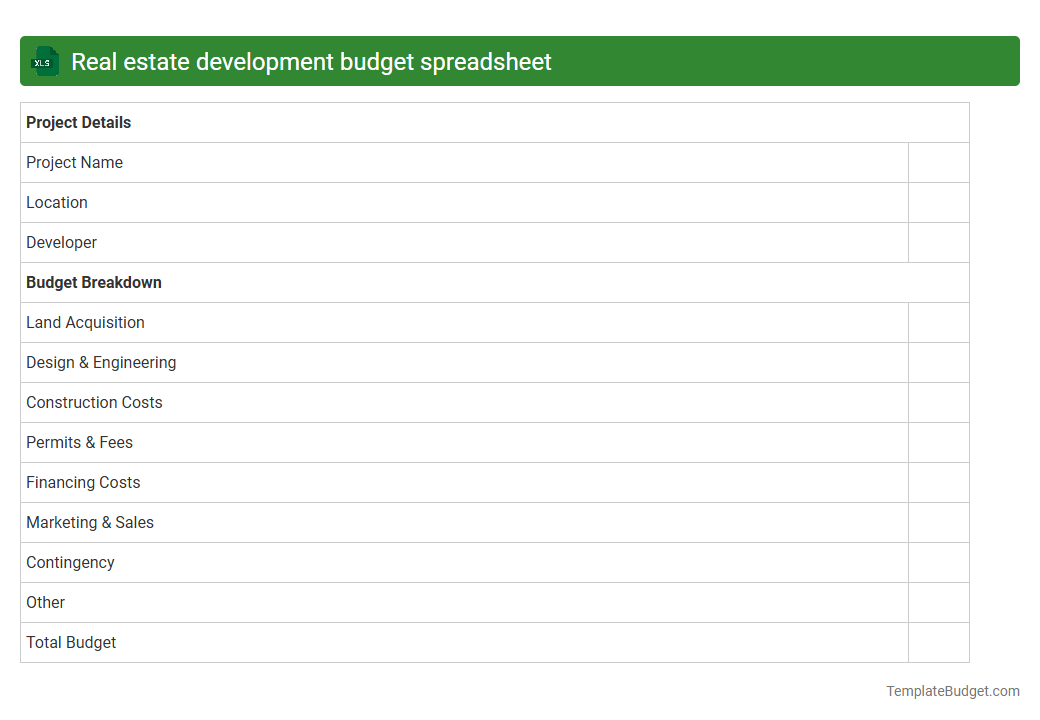Click the Project Details section header
The height and width of the screenshot is (720, 1040).
click(x=78, y=122)
